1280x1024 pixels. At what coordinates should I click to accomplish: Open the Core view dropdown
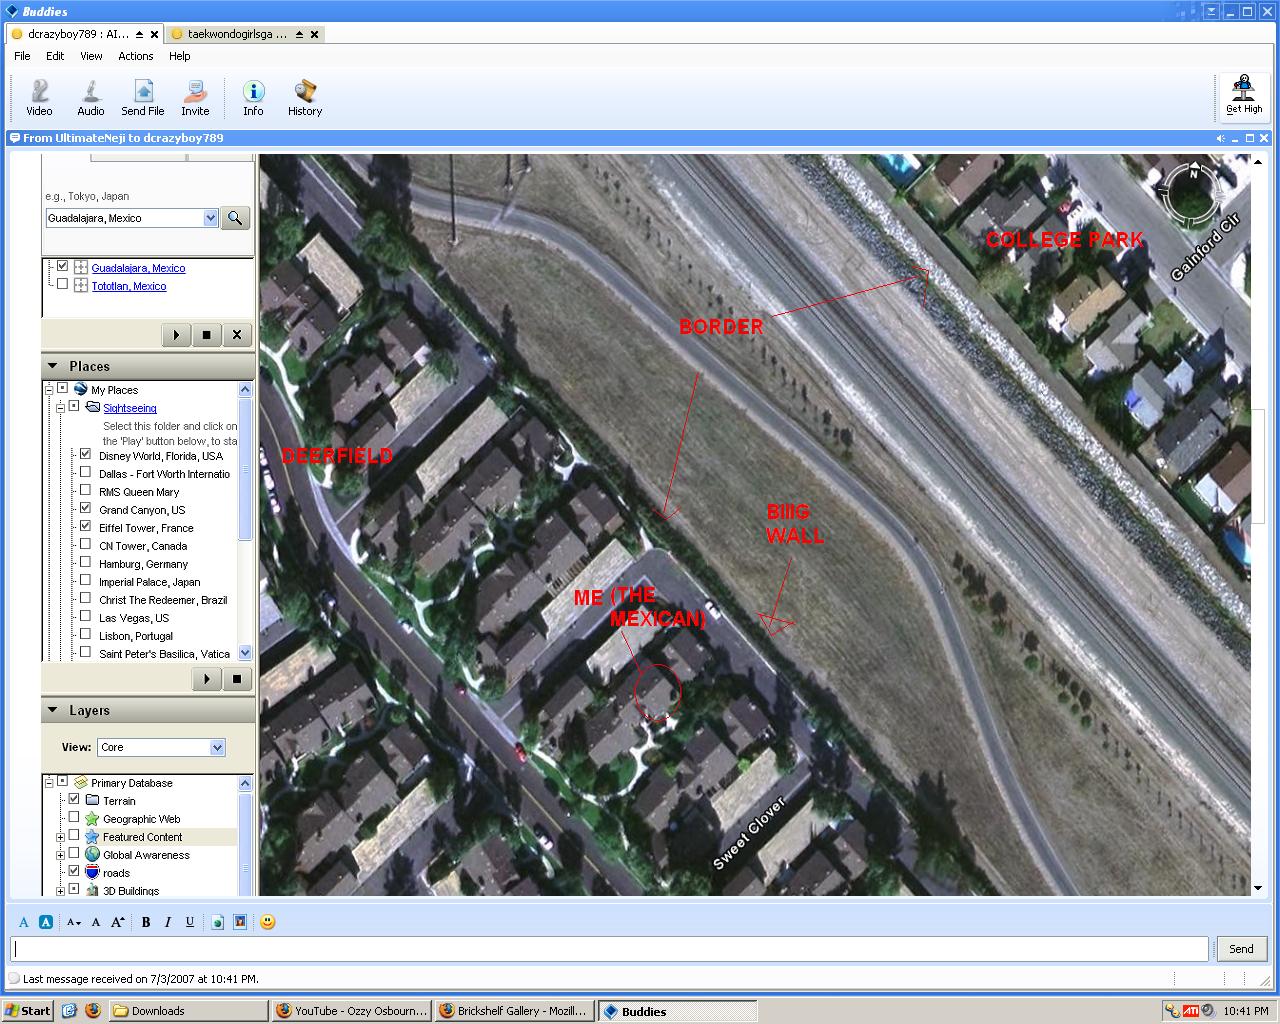tap(217, 747)
